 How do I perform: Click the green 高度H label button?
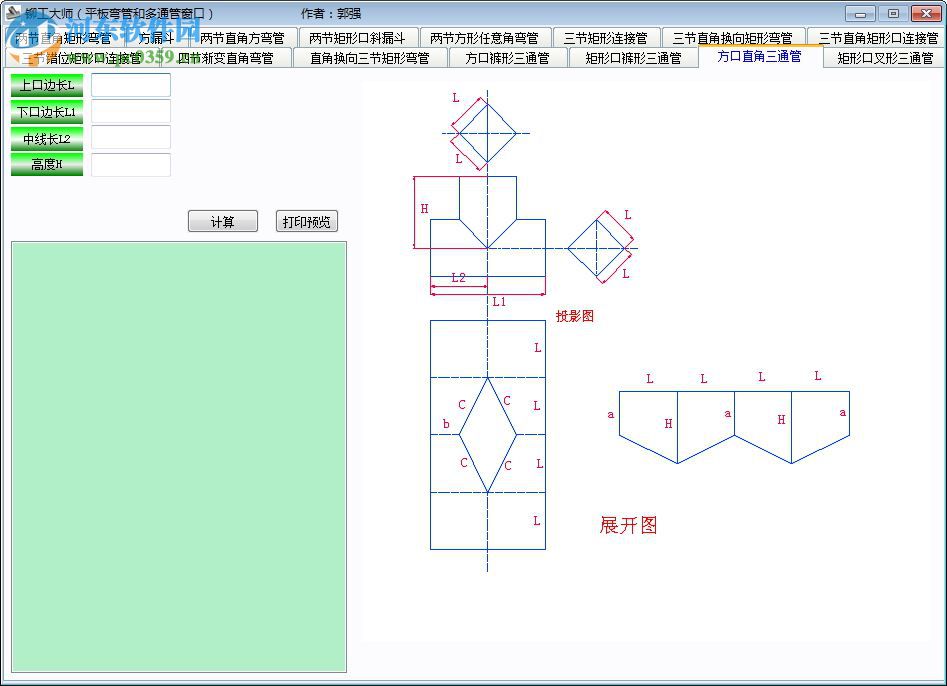tap(47, 164)
